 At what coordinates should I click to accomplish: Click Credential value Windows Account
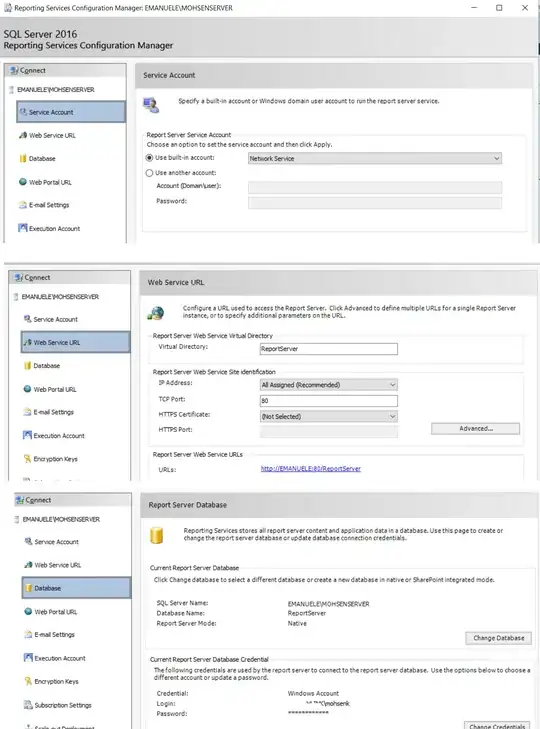(x=313, y=693)
